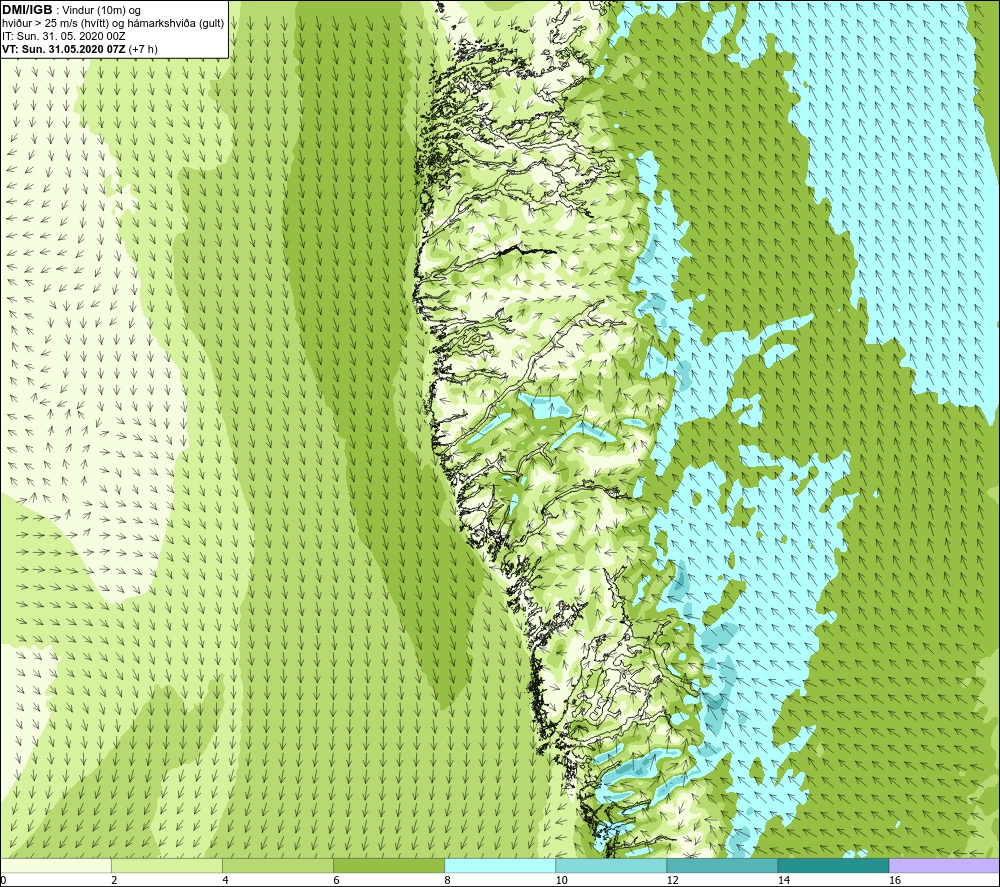Click the legend value label '10'
This screenshot has height=887, width=1000.
coord(561,880)
